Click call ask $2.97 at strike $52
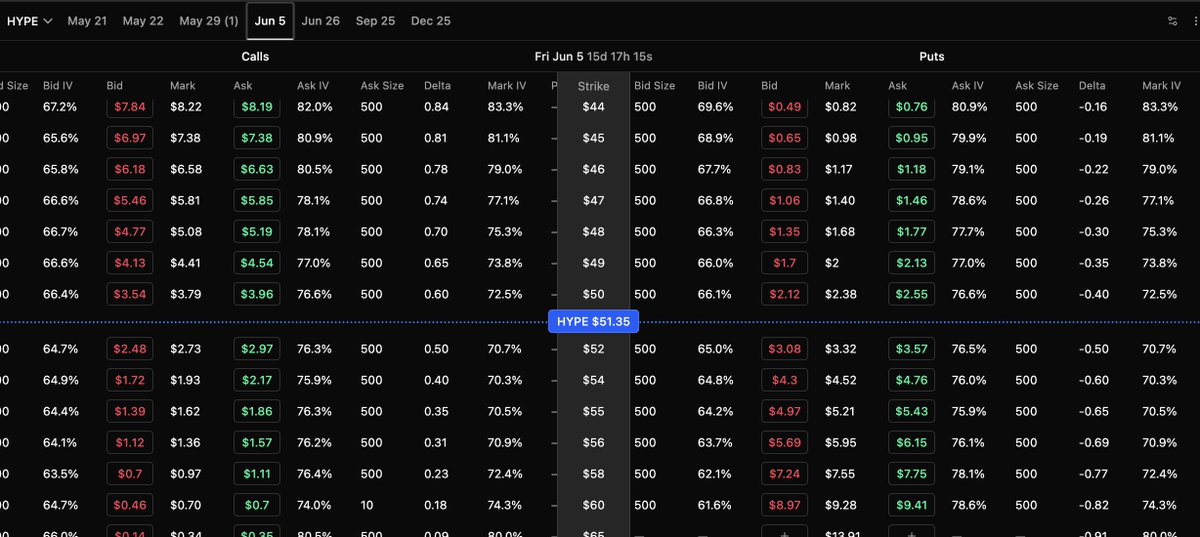1200x537 pixels. coord(257,348)
